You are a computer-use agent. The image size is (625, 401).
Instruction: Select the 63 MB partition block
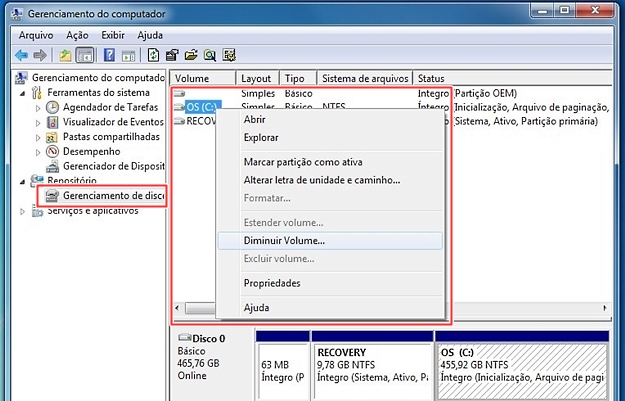(x=283, y=365)
